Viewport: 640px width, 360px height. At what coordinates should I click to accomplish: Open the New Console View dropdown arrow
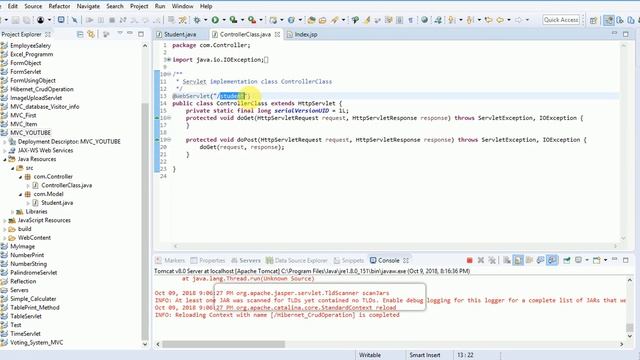pos(605,260)
